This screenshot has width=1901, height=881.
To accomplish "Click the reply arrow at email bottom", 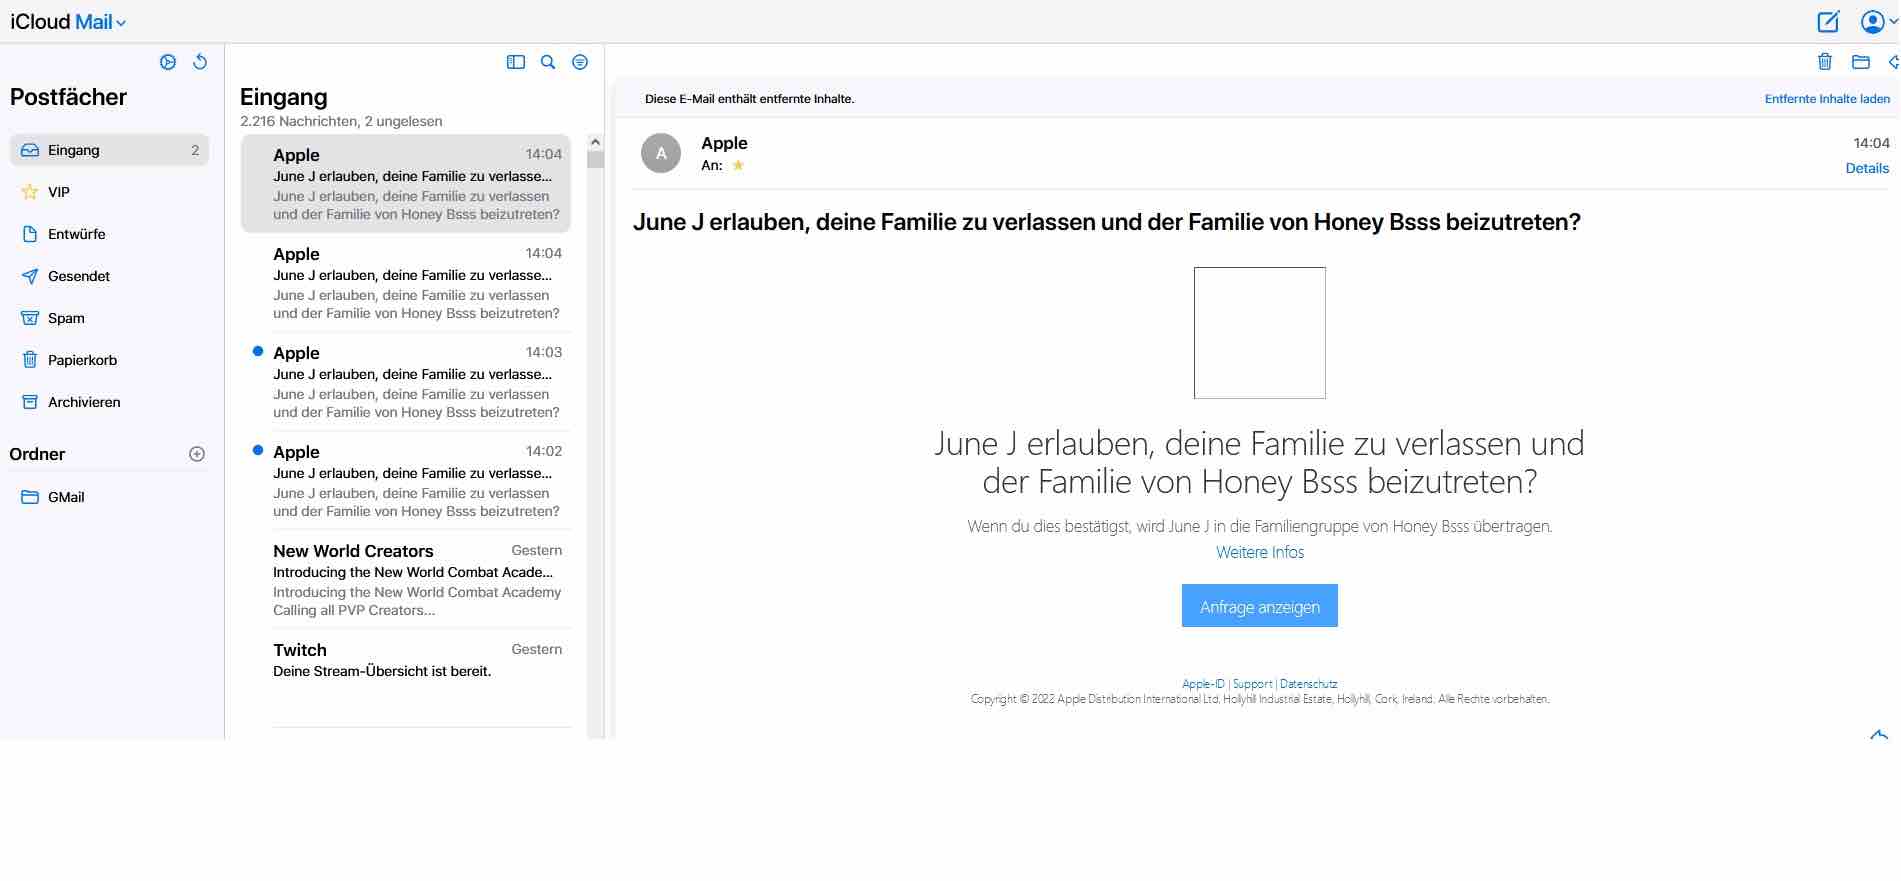I will point(1879,735).
